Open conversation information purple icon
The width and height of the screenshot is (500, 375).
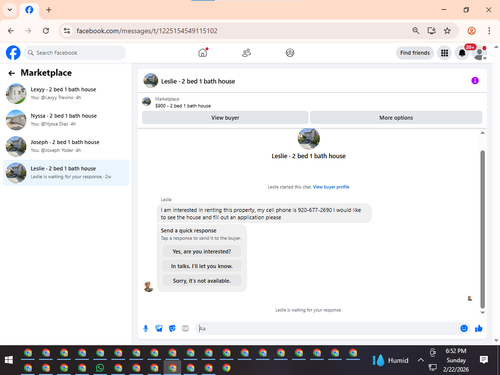475,81
